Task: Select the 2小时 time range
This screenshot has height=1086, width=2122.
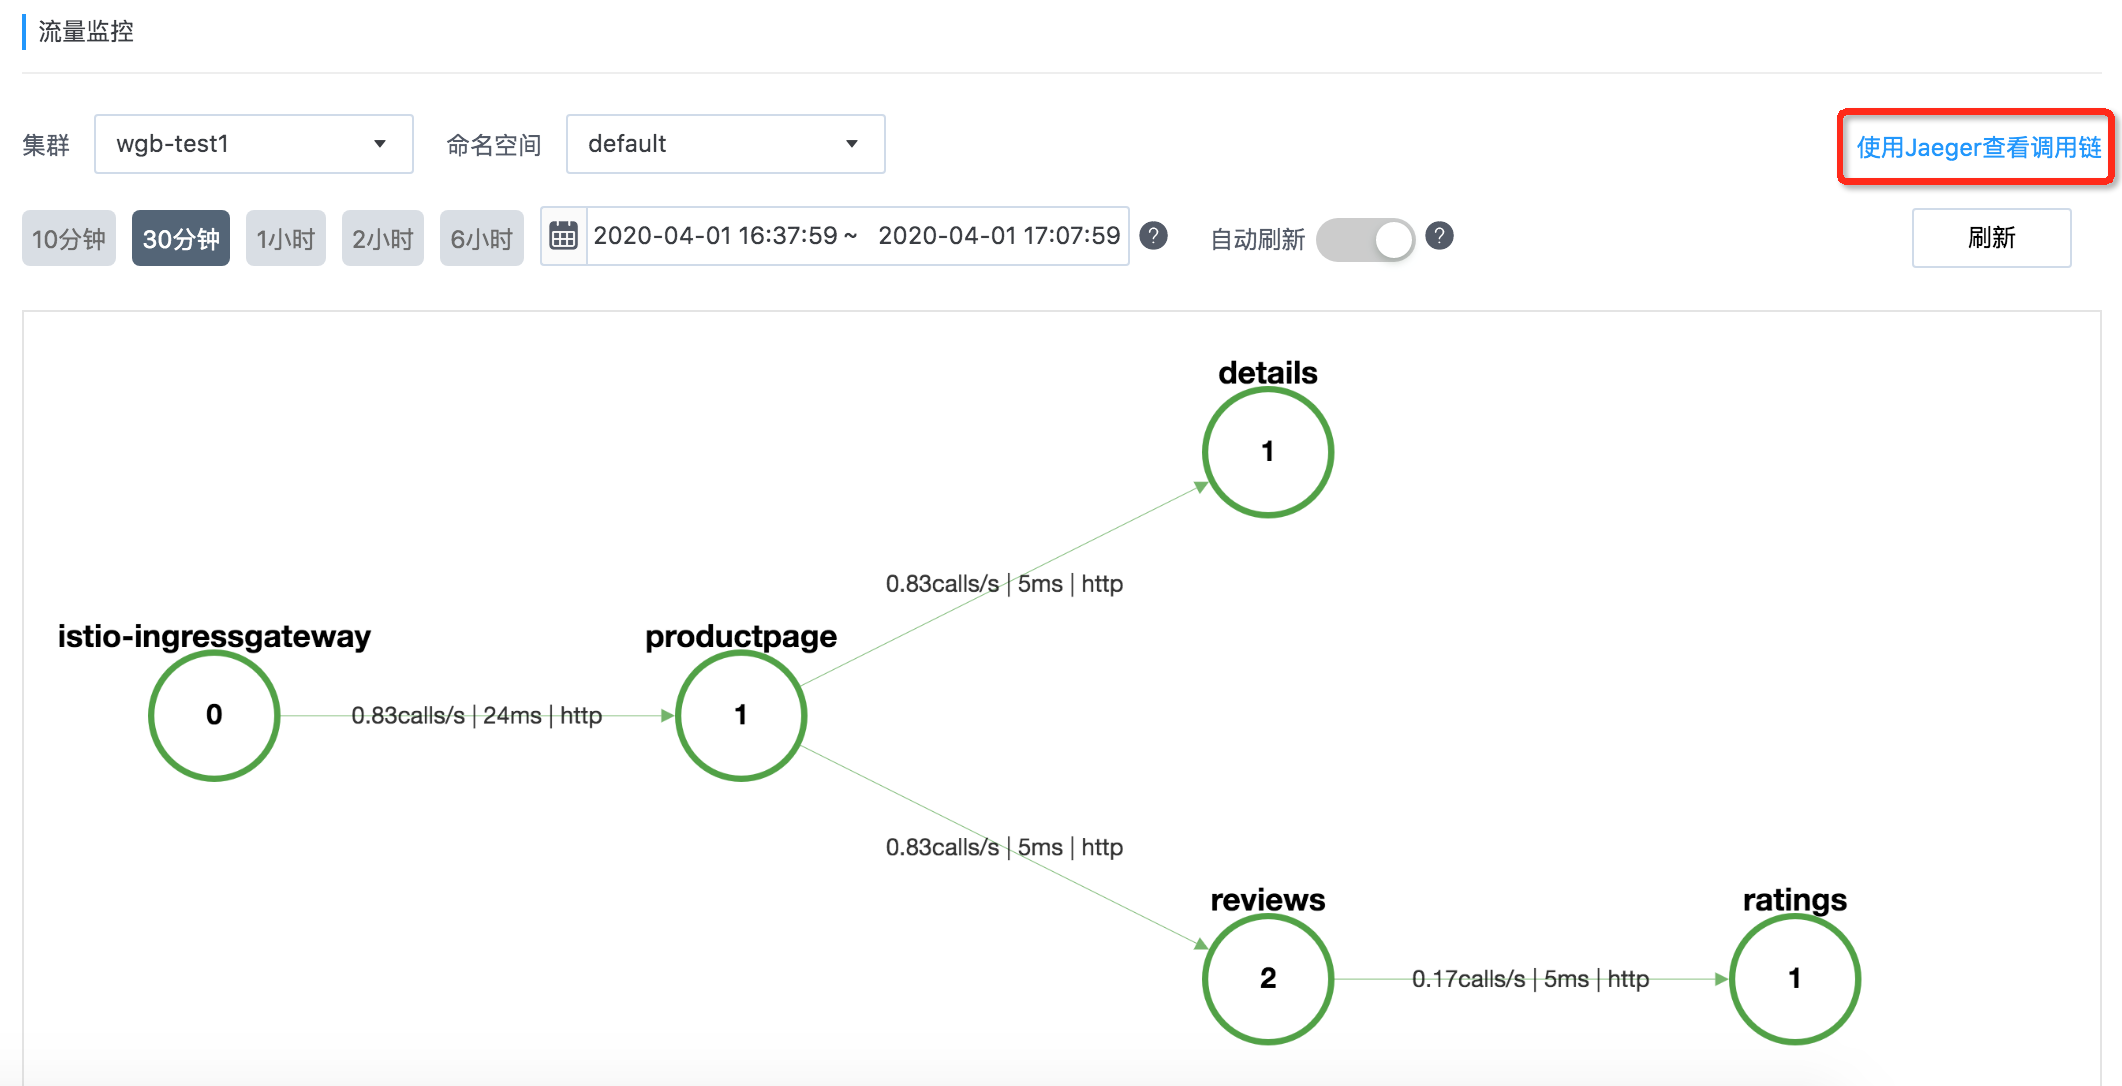Action: [x=383, y=239]
